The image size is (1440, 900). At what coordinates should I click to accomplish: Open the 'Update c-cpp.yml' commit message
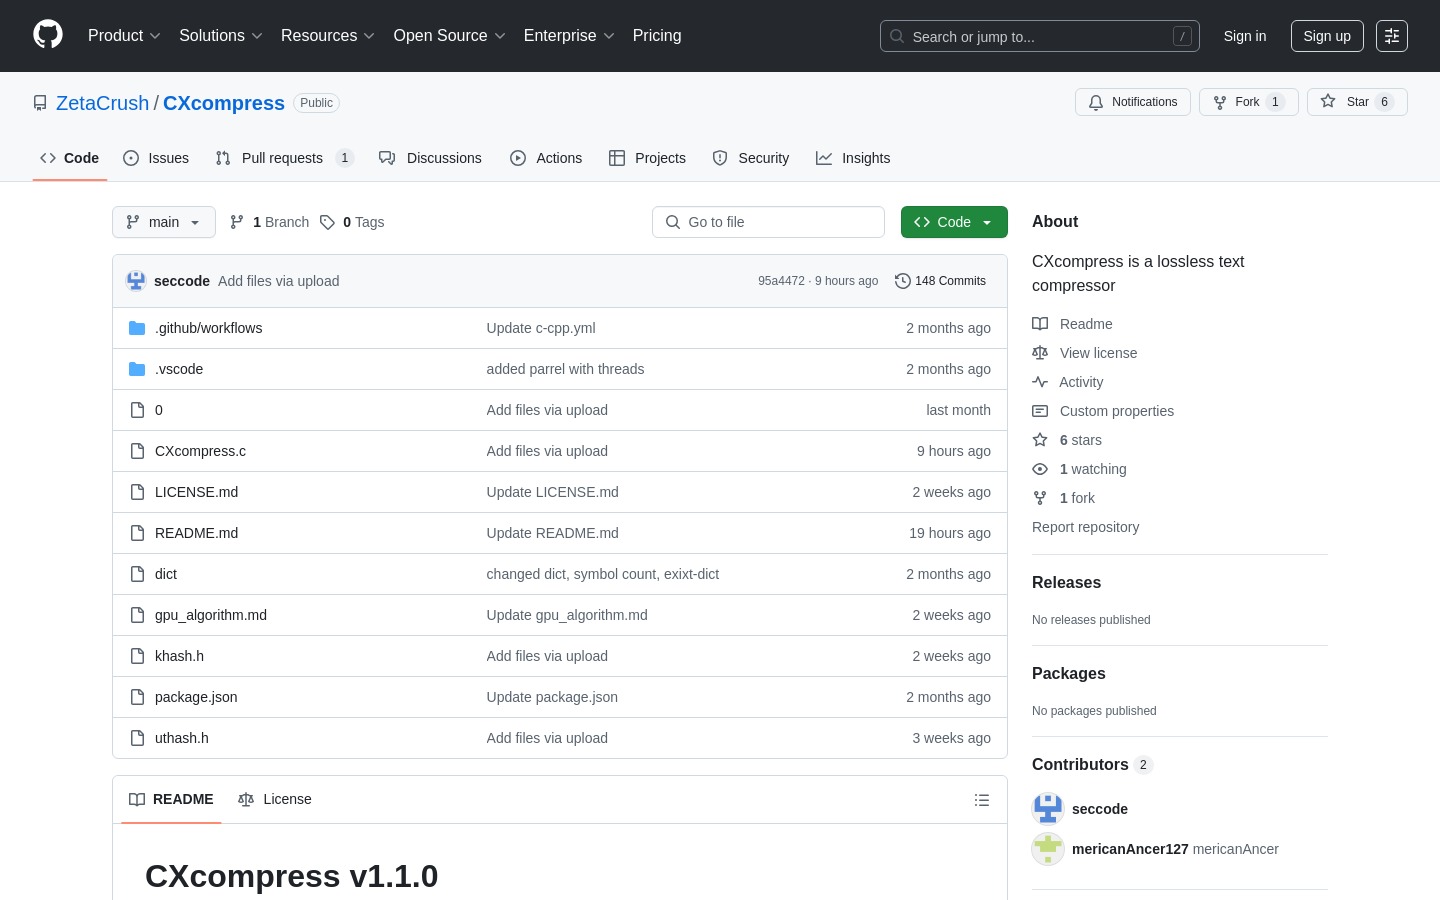coord(541,328)
